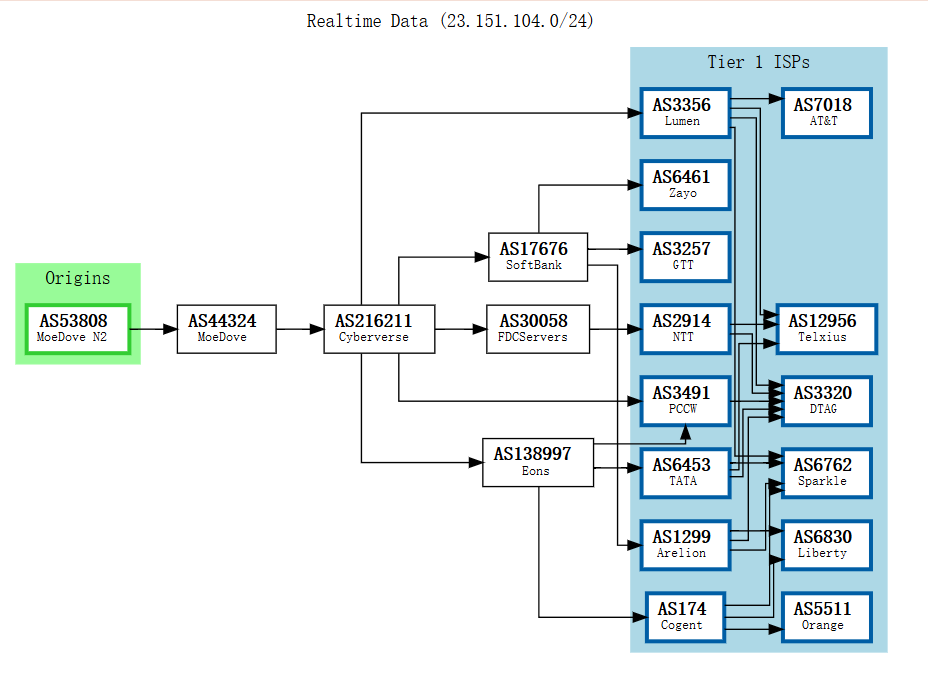Viewport: 928px width, 695px height.
Task: Select the AS7018 AT&T node
Action: [x=827, y=112]
